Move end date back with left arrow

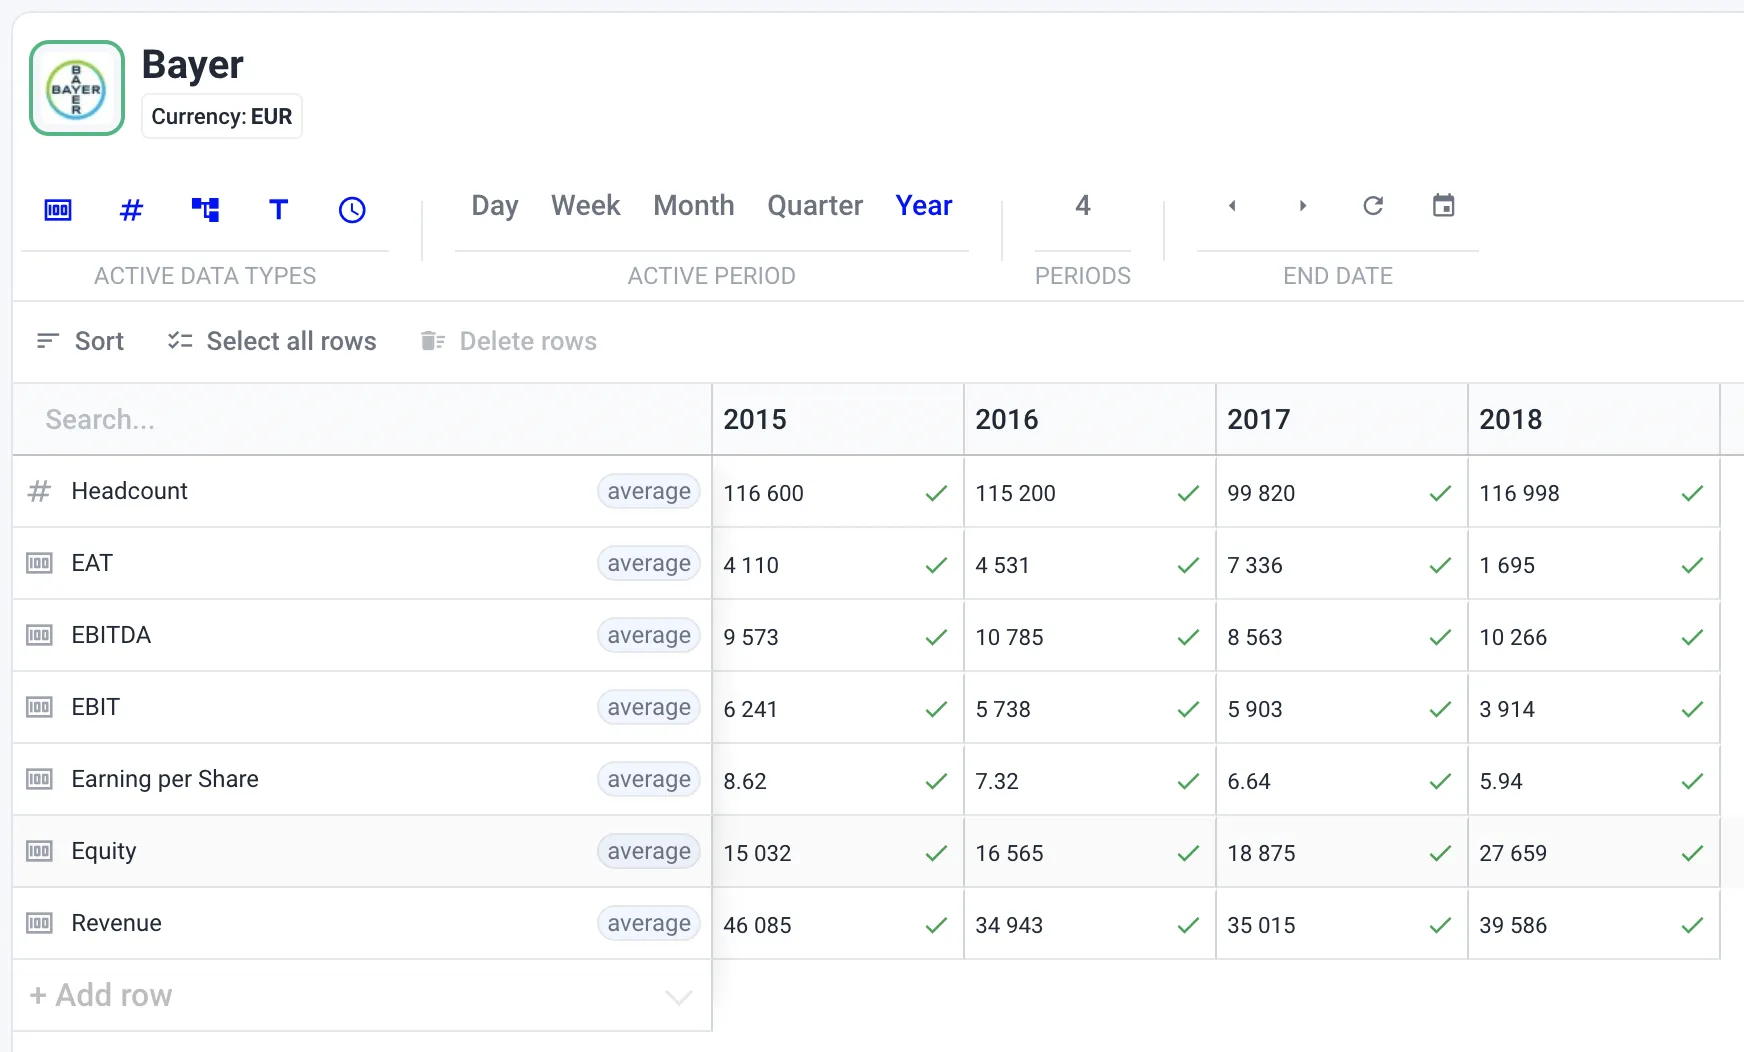tap(1232, 206)
